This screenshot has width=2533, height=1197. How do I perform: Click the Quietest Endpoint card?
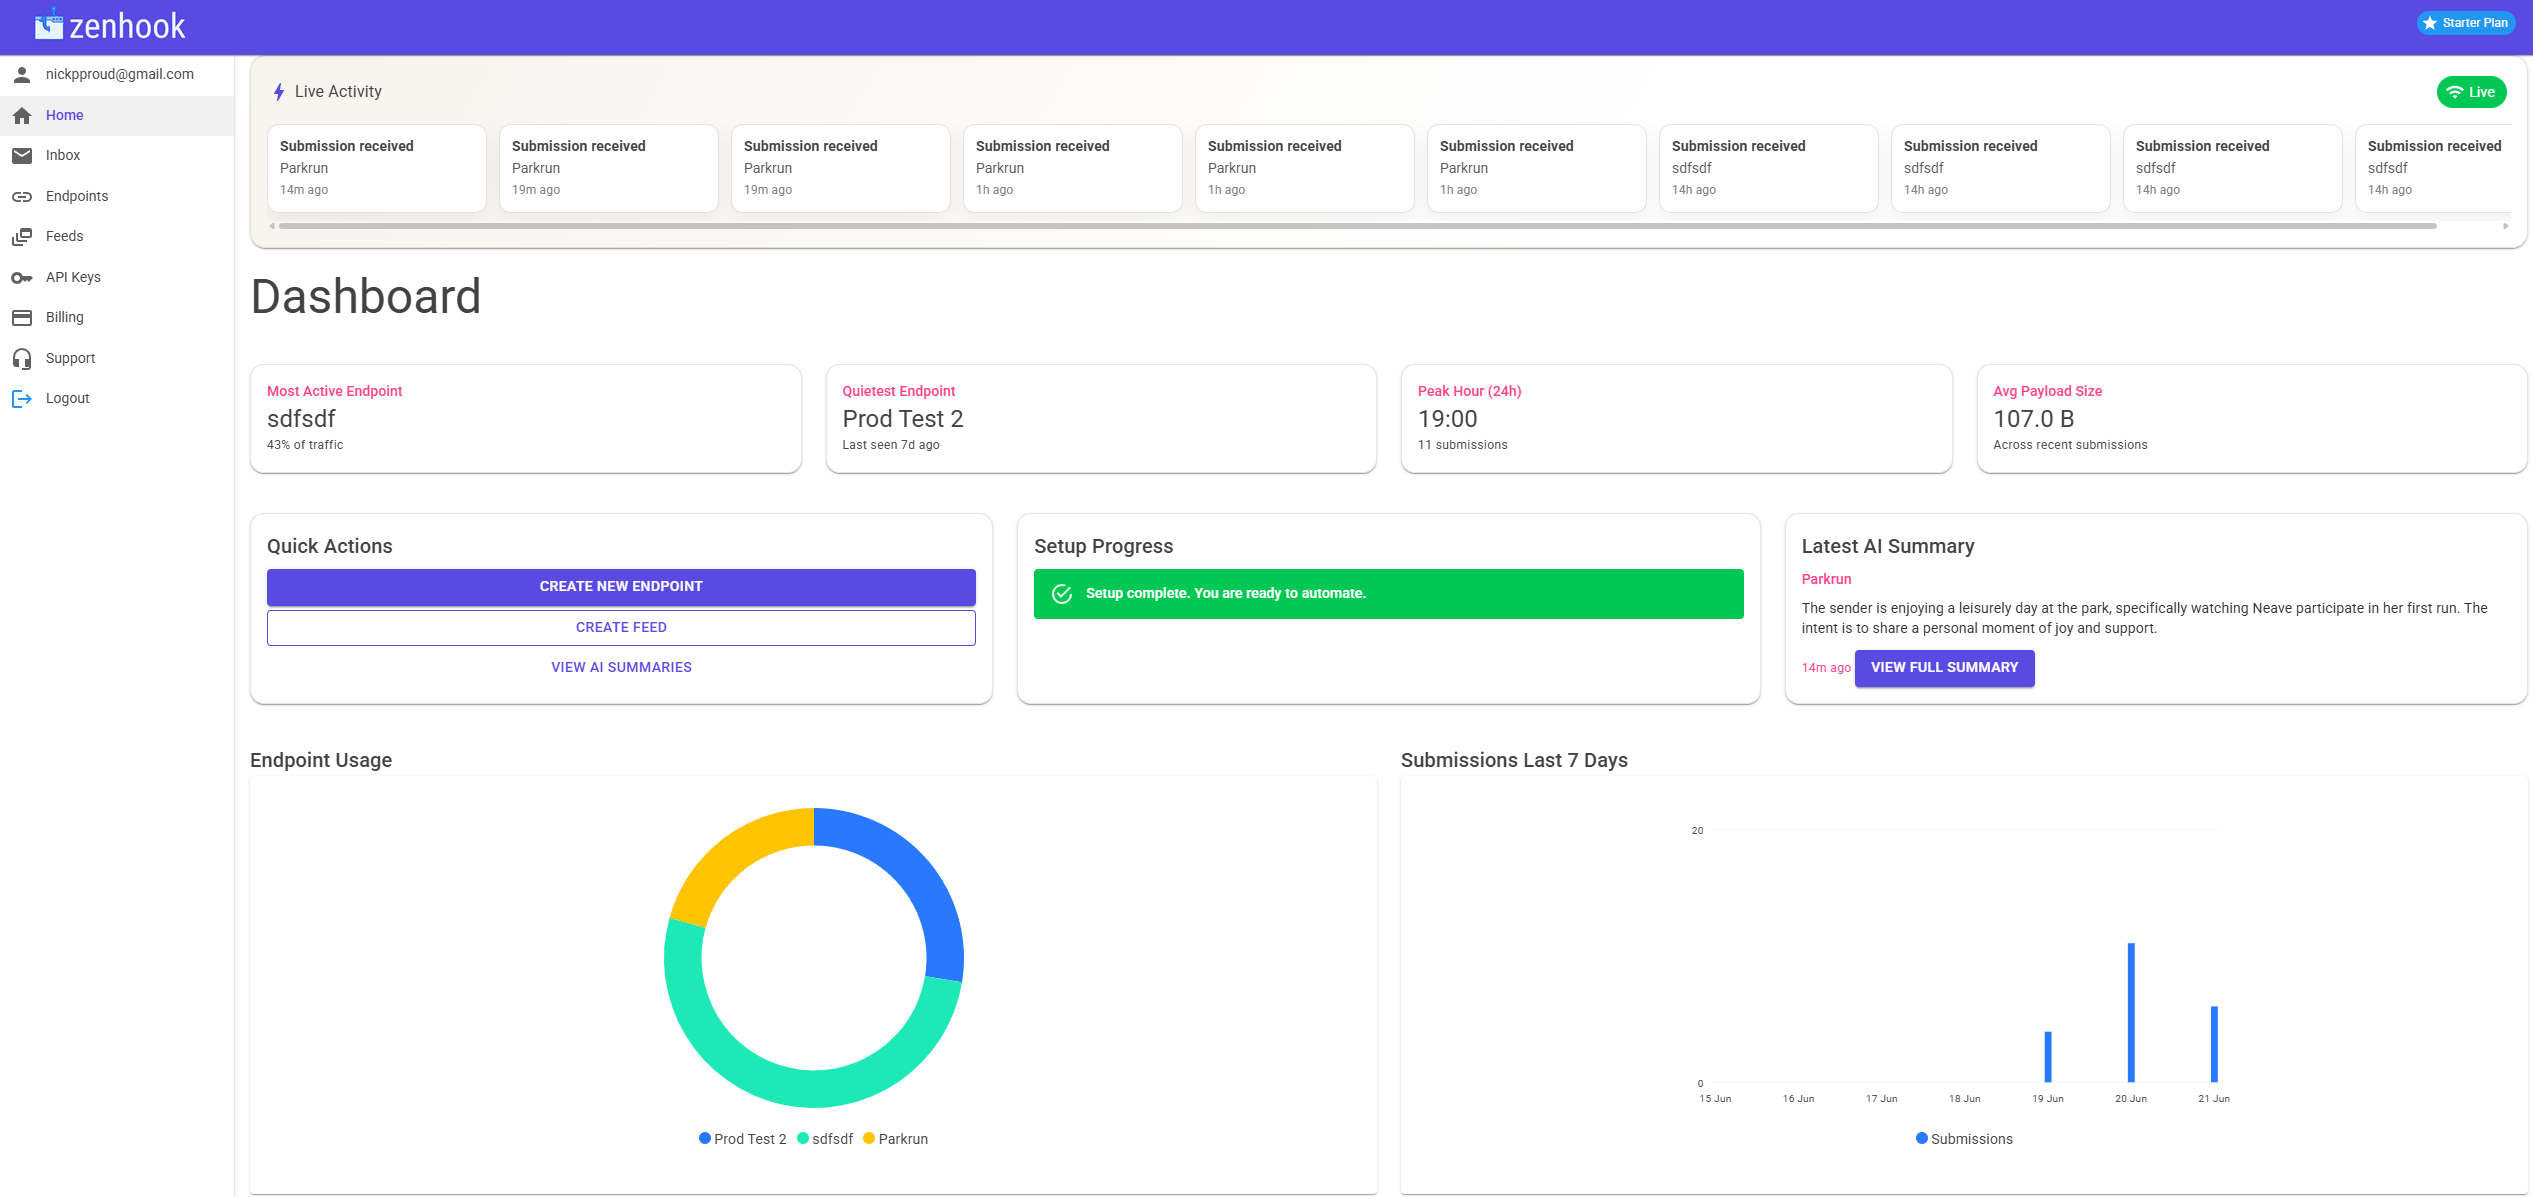point(1101,418)
